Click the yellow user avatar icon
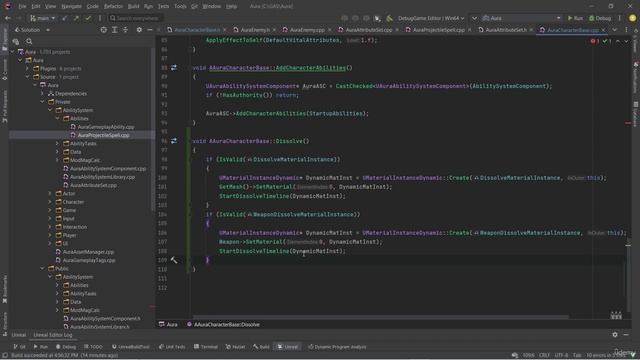 [x=632, y=18]
